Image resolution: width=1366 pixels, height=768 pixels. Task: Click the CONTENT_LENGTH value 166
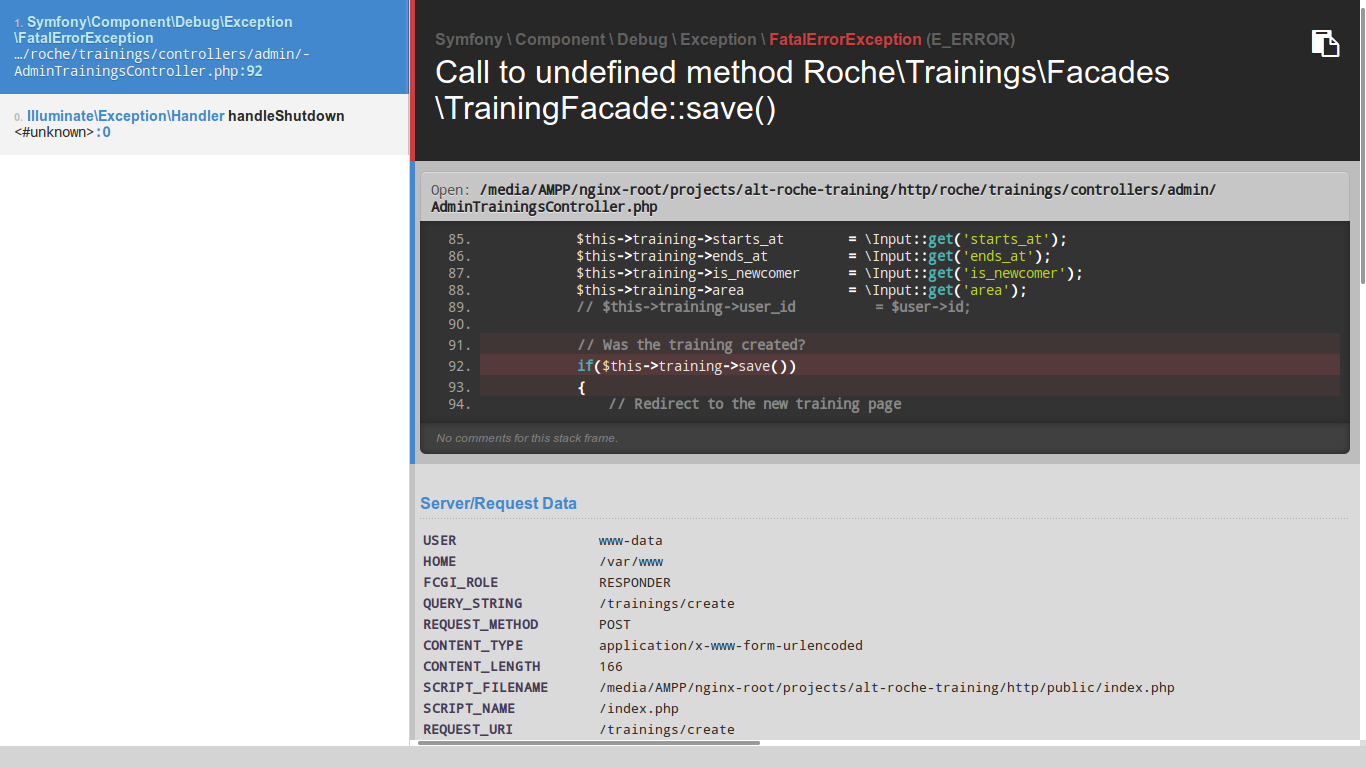pyautogui.click(x=610, y=666)
